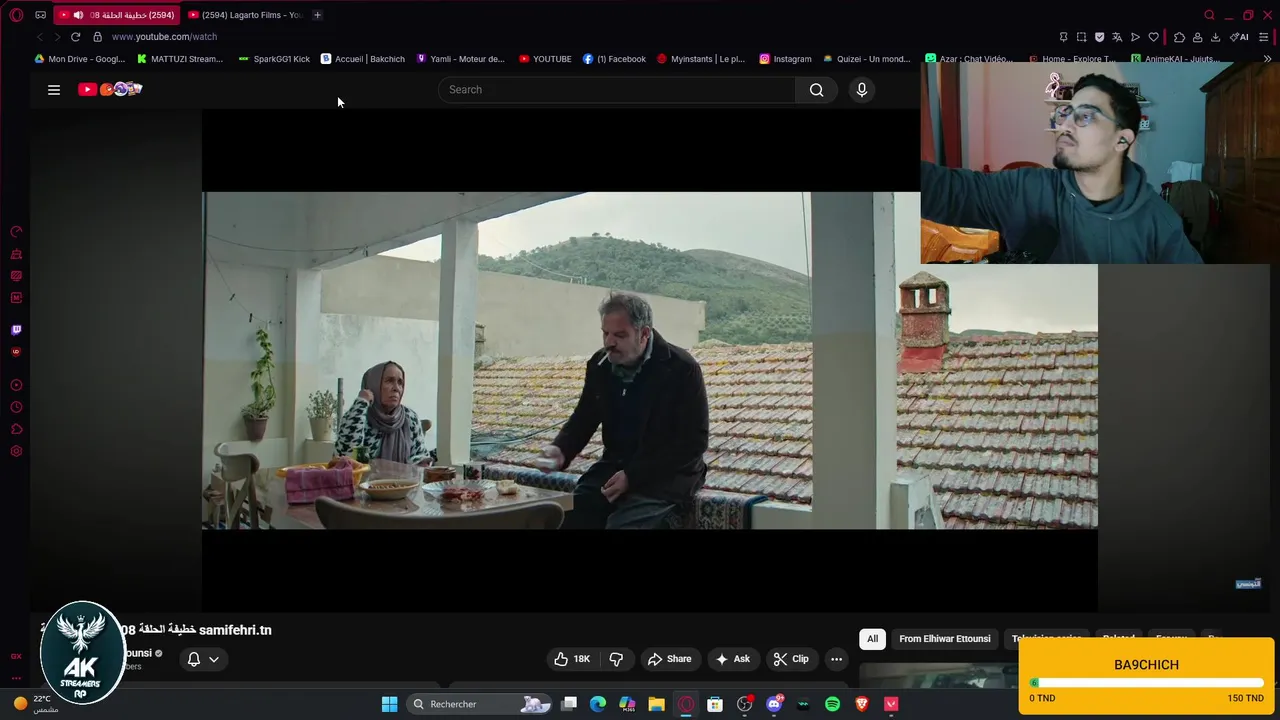Open the Instagram bookmark
Image resolution: width=1280 pixels, height=720 pixels.
point(785,59)
